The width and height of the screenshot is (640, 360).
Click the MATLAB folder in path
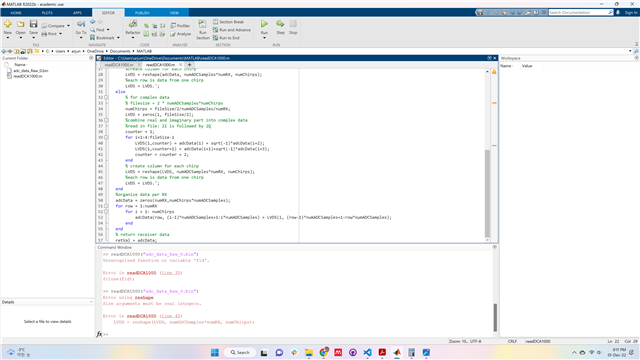click(144, 51)
